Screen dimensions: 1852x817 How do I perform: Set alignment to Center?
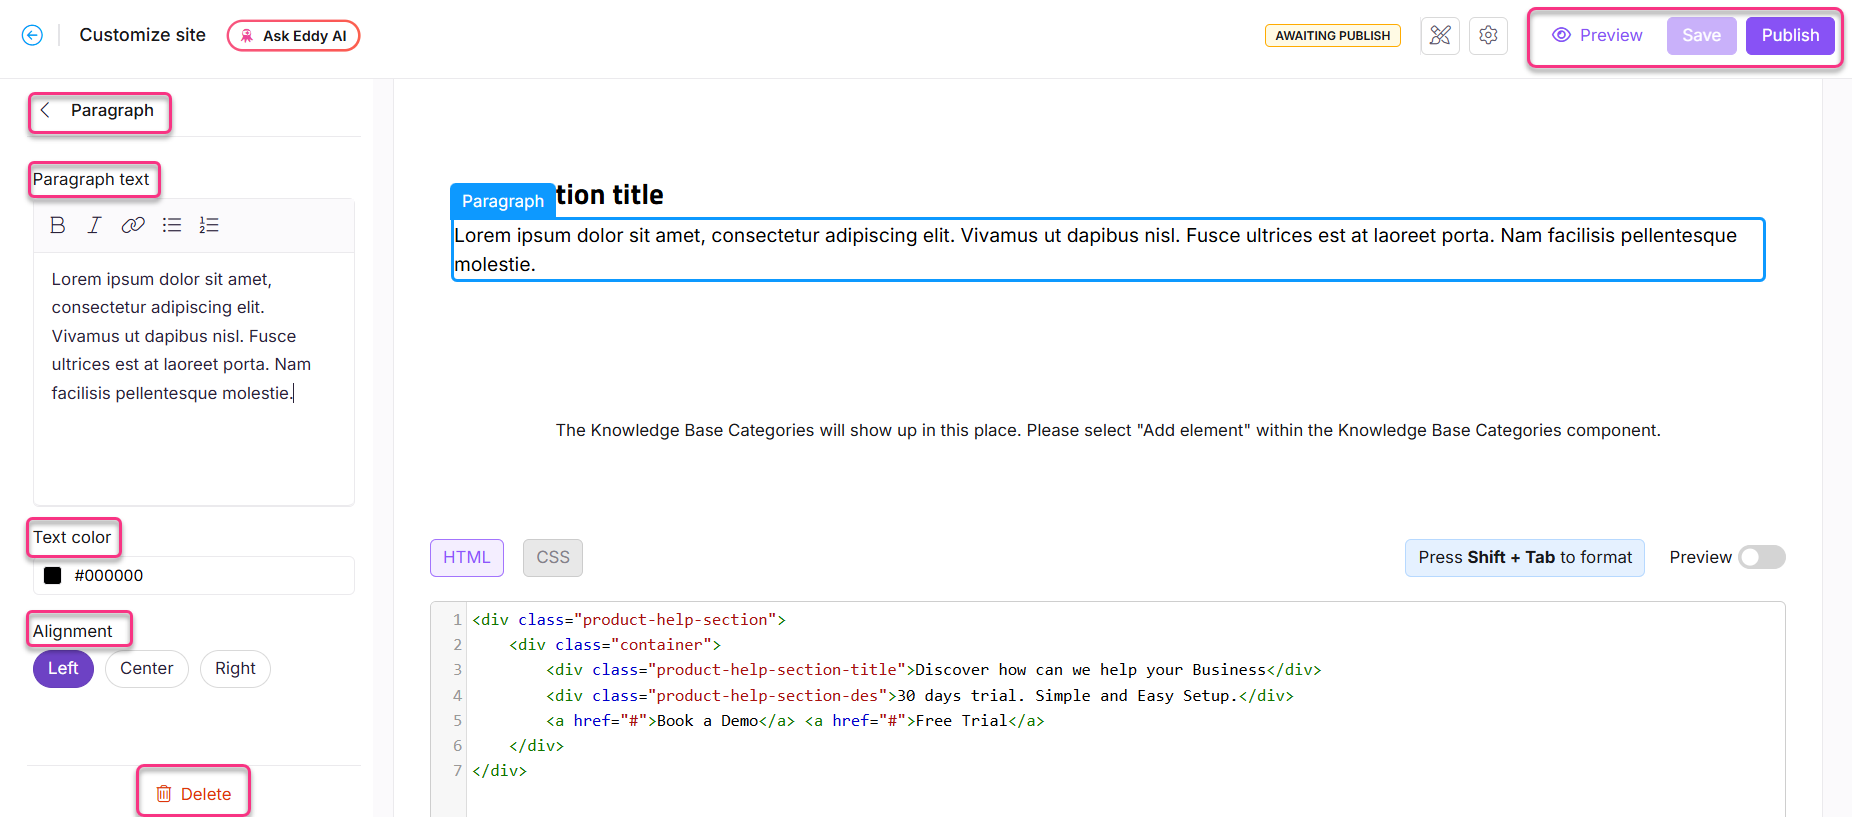pyautogui.click(x=146, y=669)
